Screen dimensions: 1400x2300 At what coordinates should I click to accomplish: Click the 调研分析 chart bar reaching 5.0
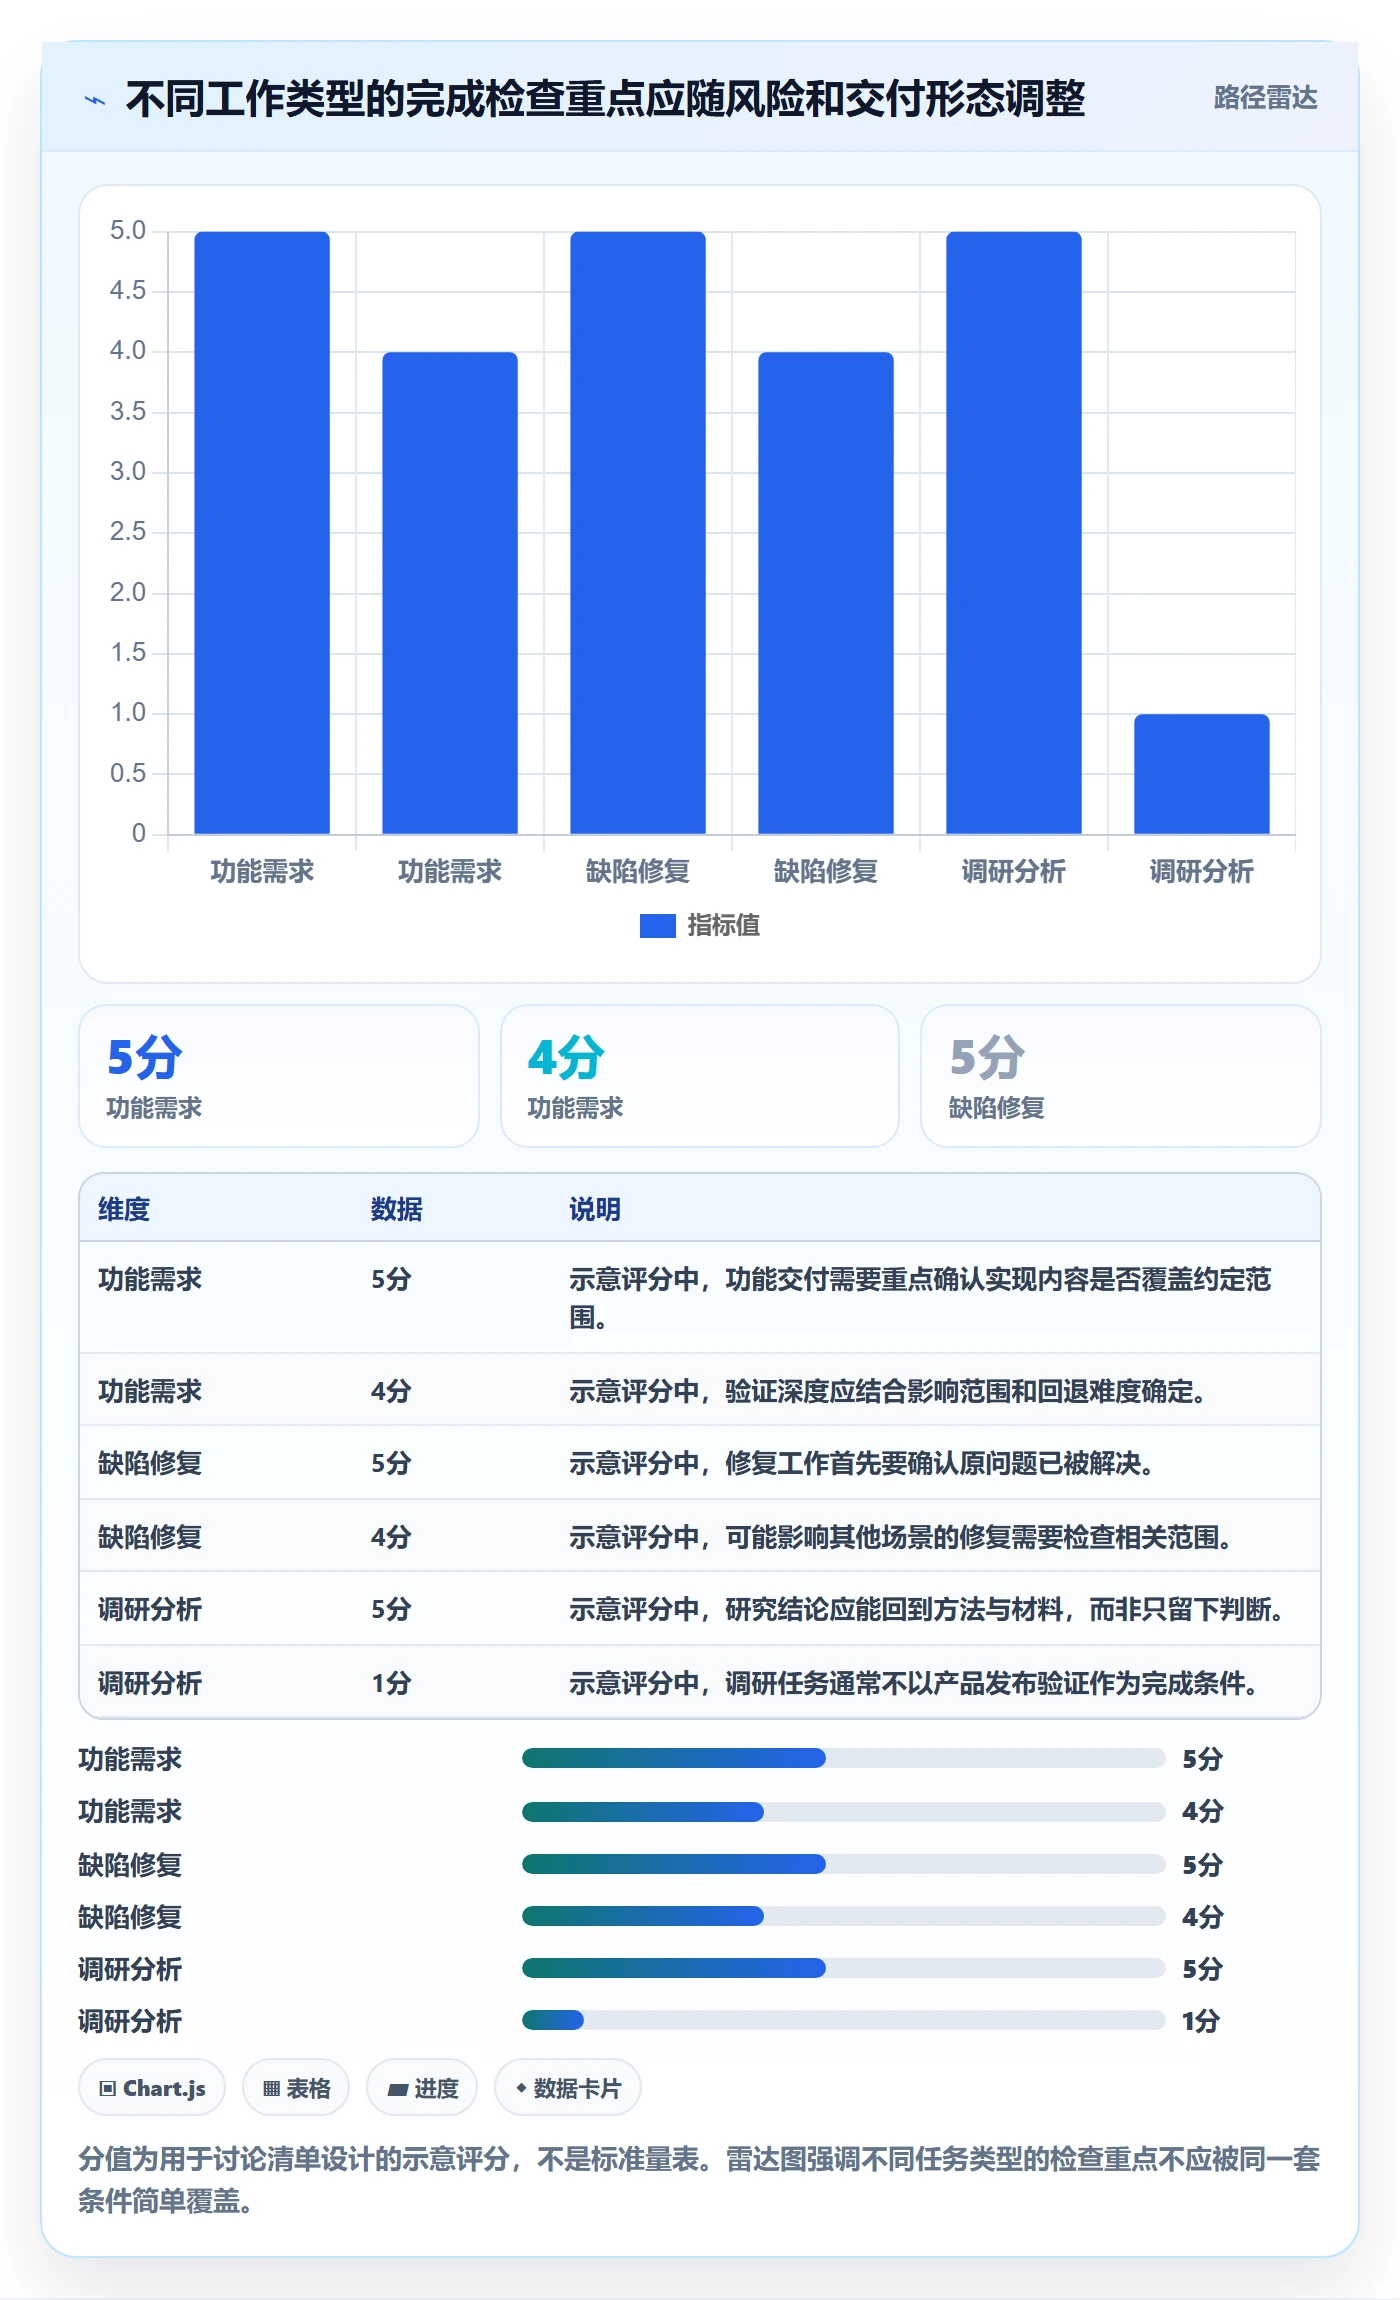click(1014, 533)
